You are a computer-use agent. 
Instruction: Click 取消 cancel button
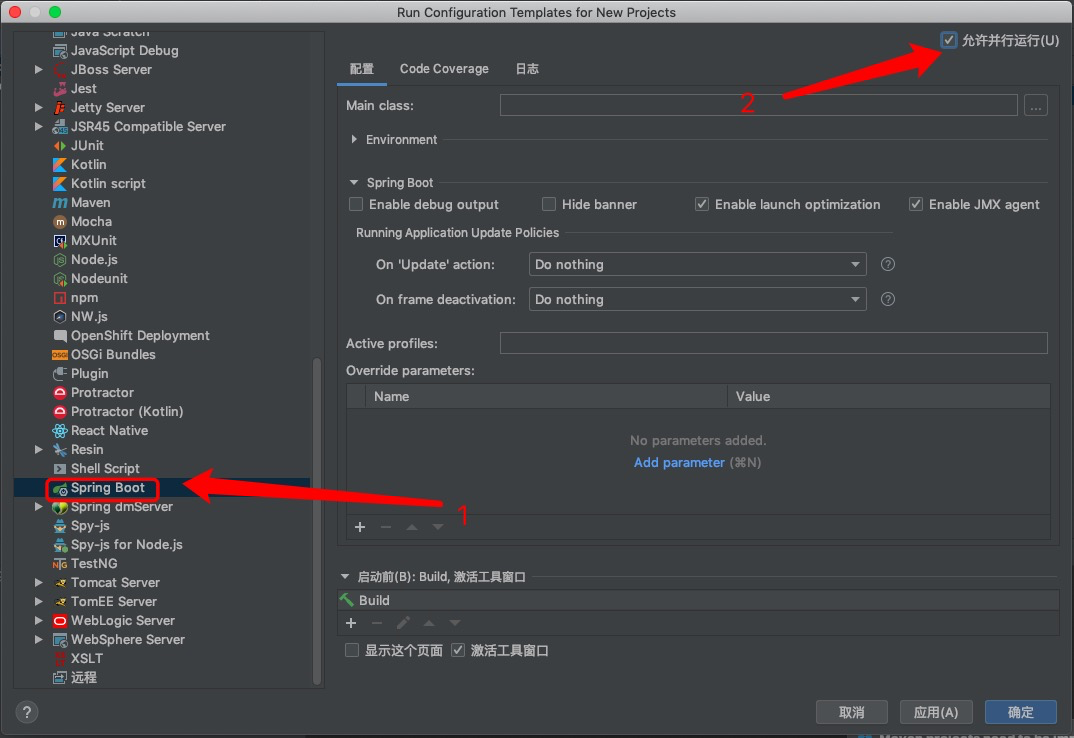coord(851,712)
